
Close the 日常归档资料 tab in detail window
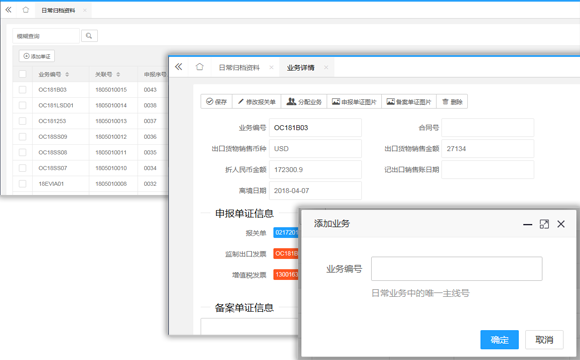pyautogui.click(x=272, y=67)
